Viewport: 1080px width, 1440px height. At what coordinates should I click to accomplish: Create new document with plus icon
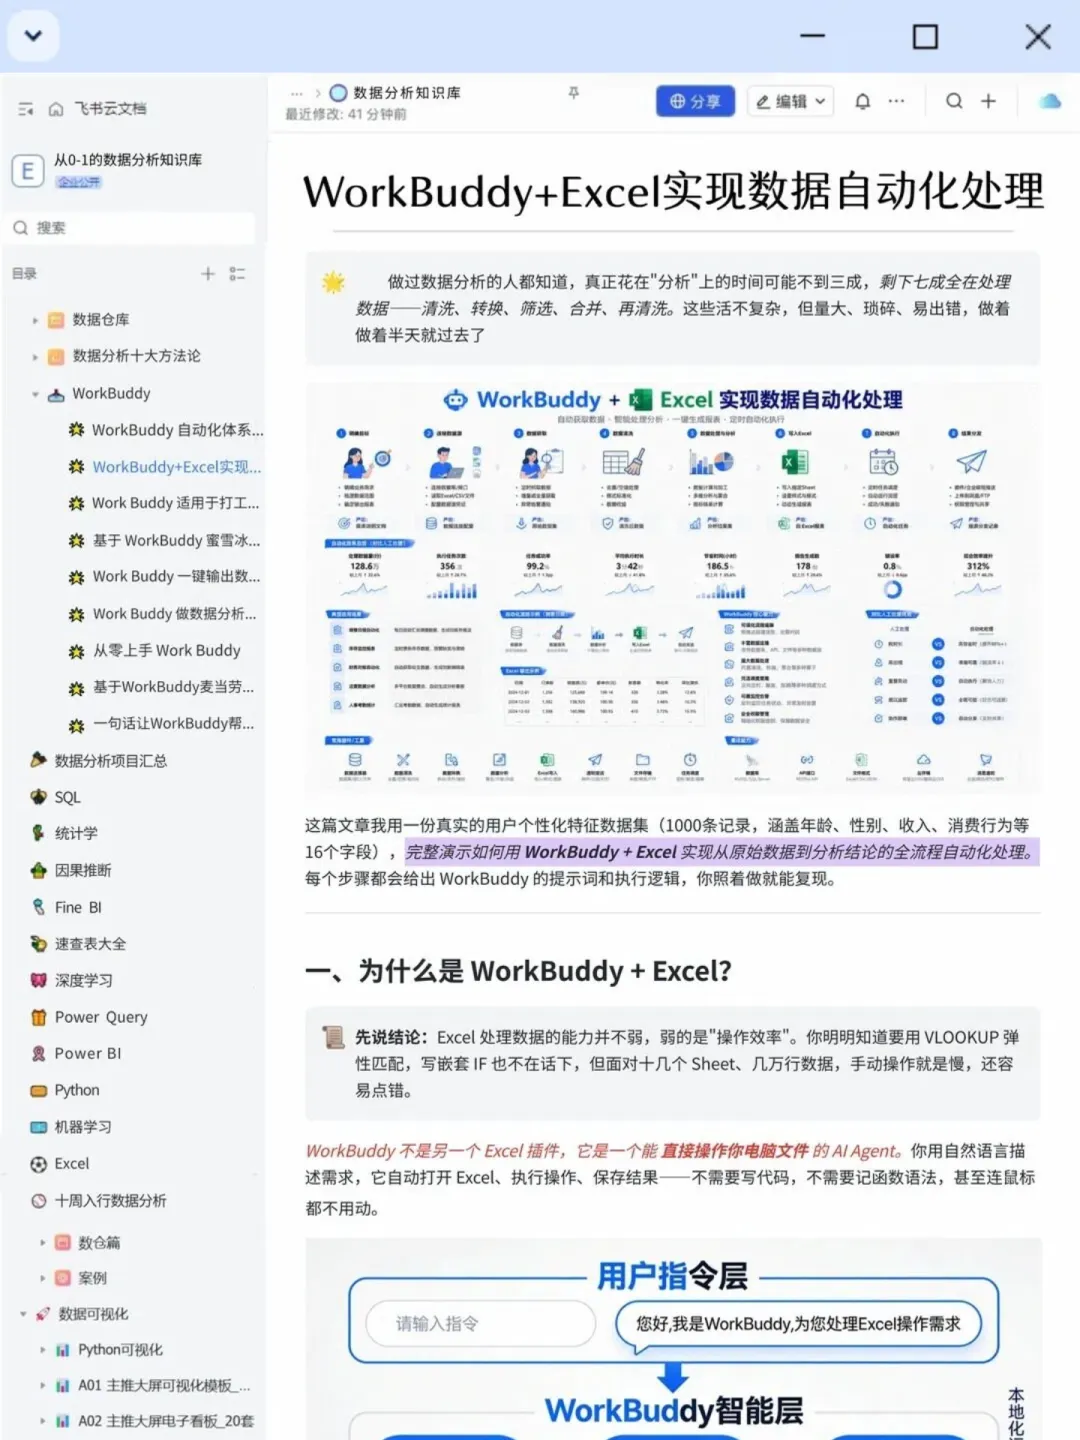click(988, 101)
